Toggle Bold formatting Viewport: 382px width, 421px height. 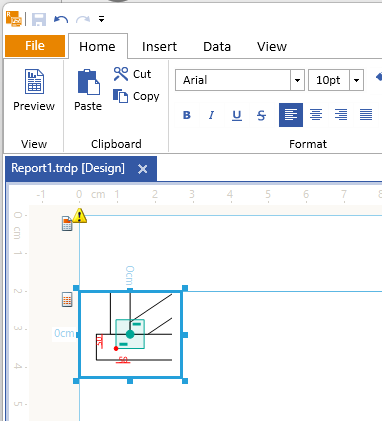pyautogui.click(x=187, y=115)
